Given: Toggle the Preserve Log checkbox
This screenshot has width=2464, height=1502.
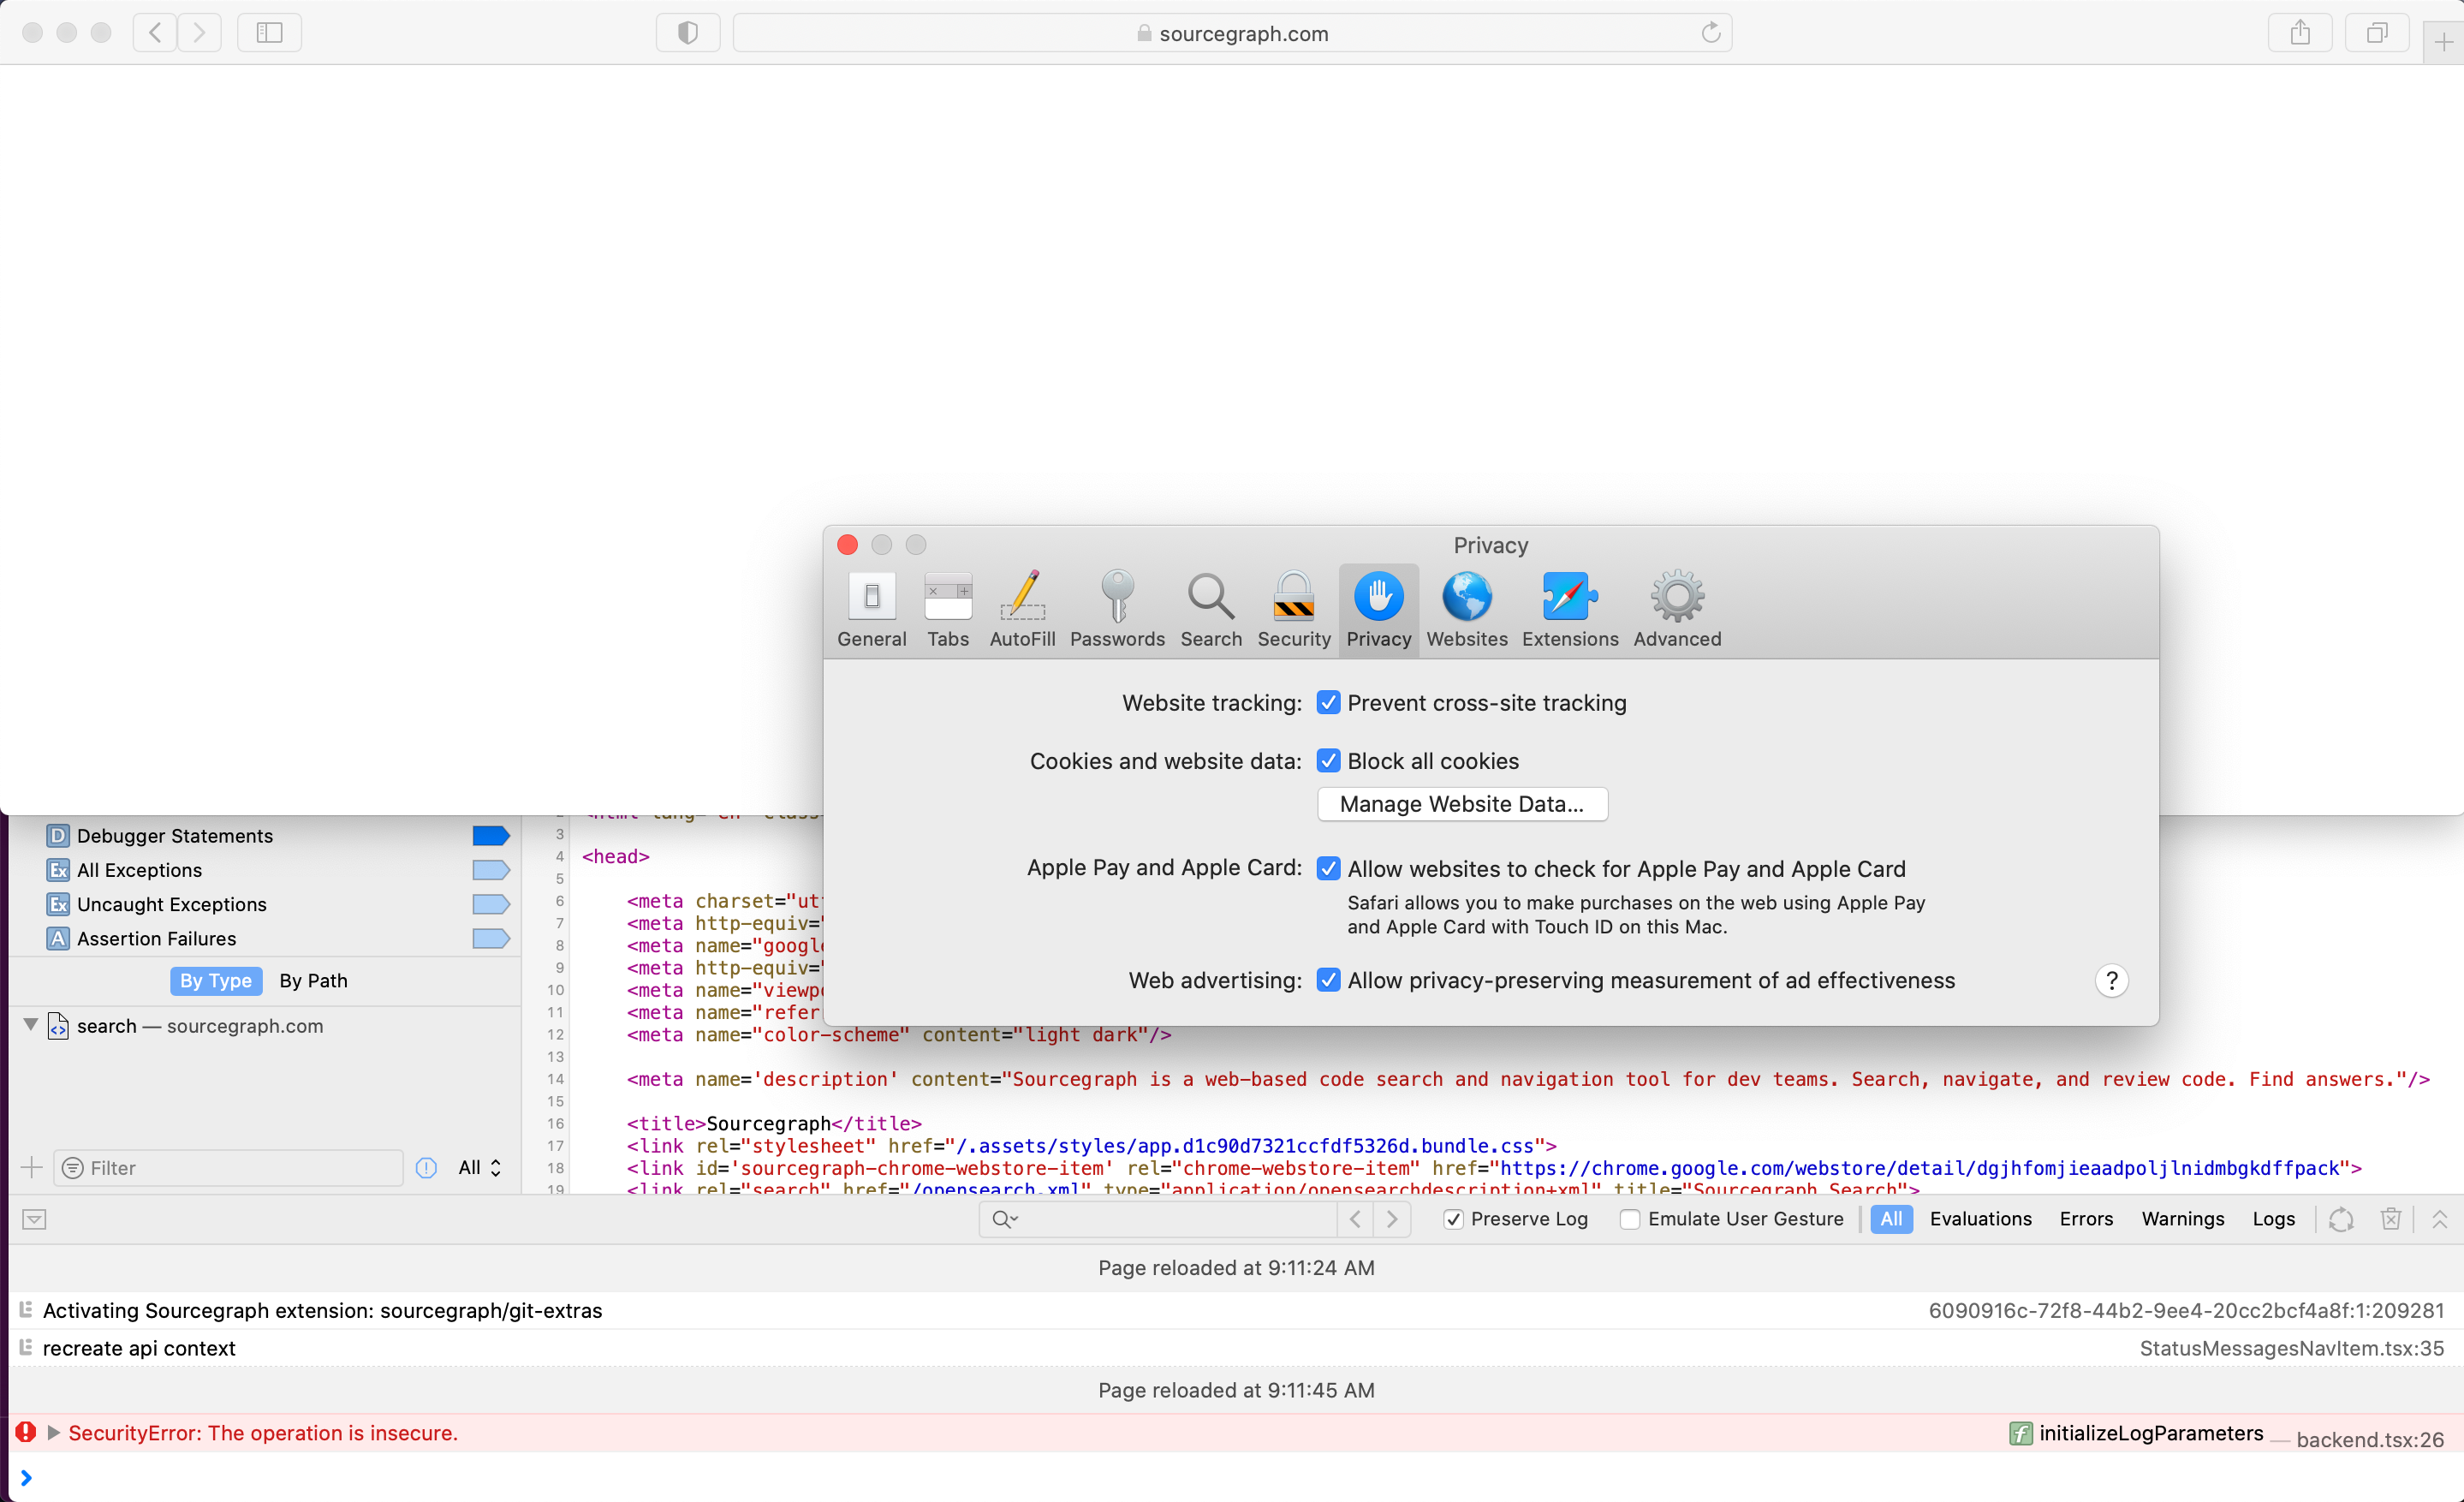Looking at the screenshot, I should point(1453,1218).
